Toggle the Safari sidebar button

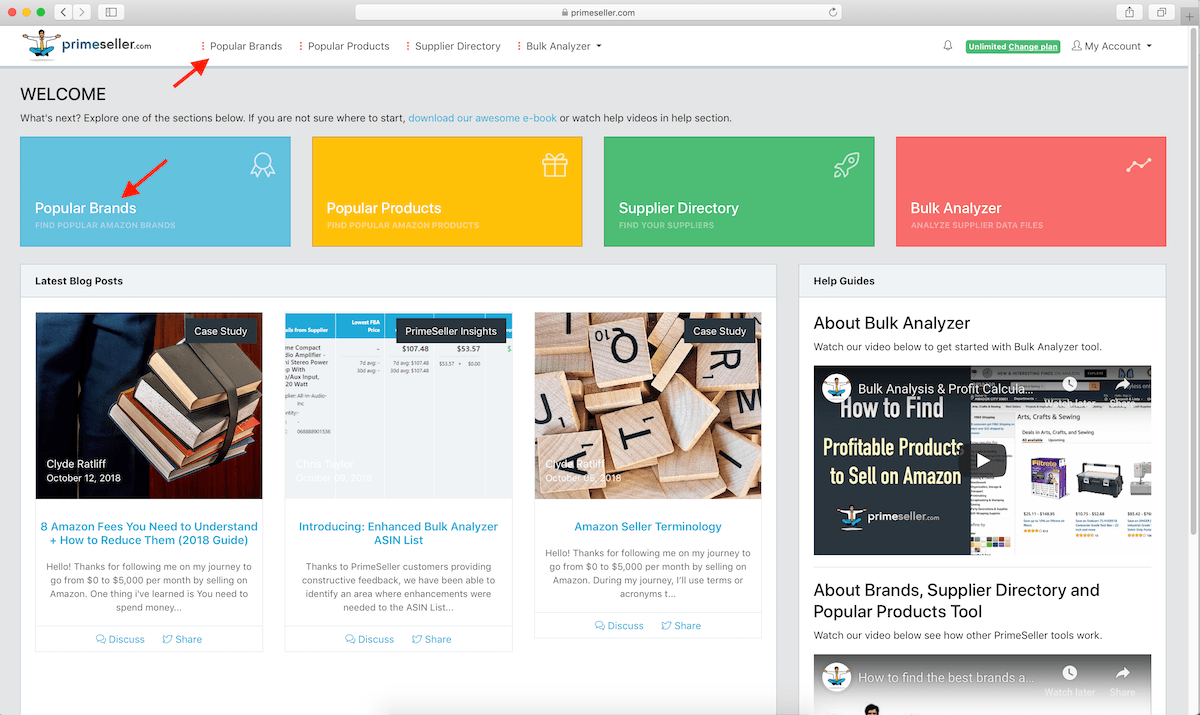tap(110, 12)
